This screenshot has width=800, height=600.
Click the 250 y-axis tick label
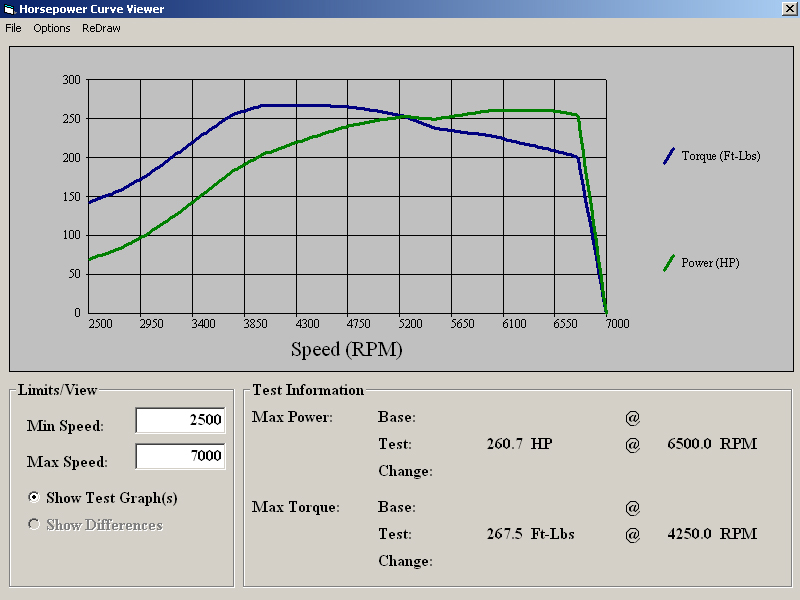[71, 118]
